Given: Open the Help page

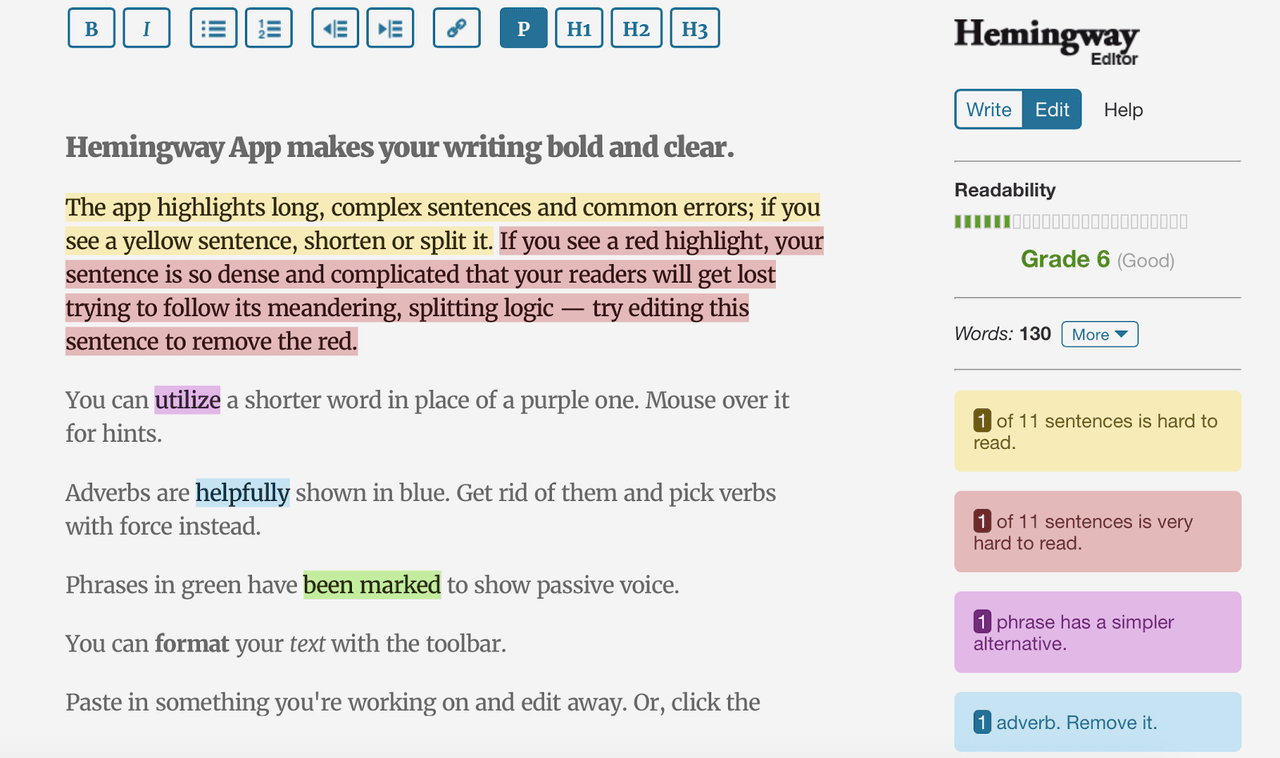Looking at the screenshot, I should (x=1123, y=110).
